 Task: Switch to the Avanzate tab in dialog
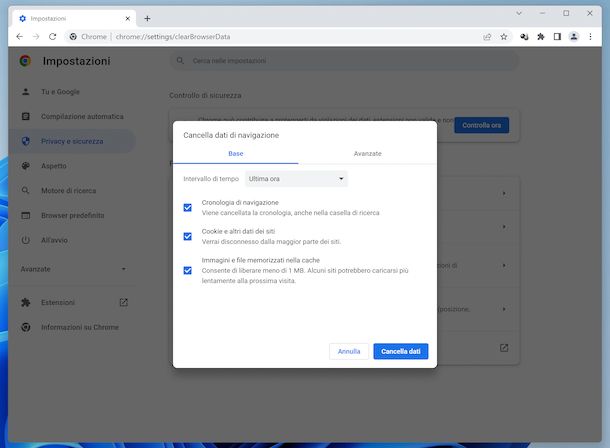point(367,154)
